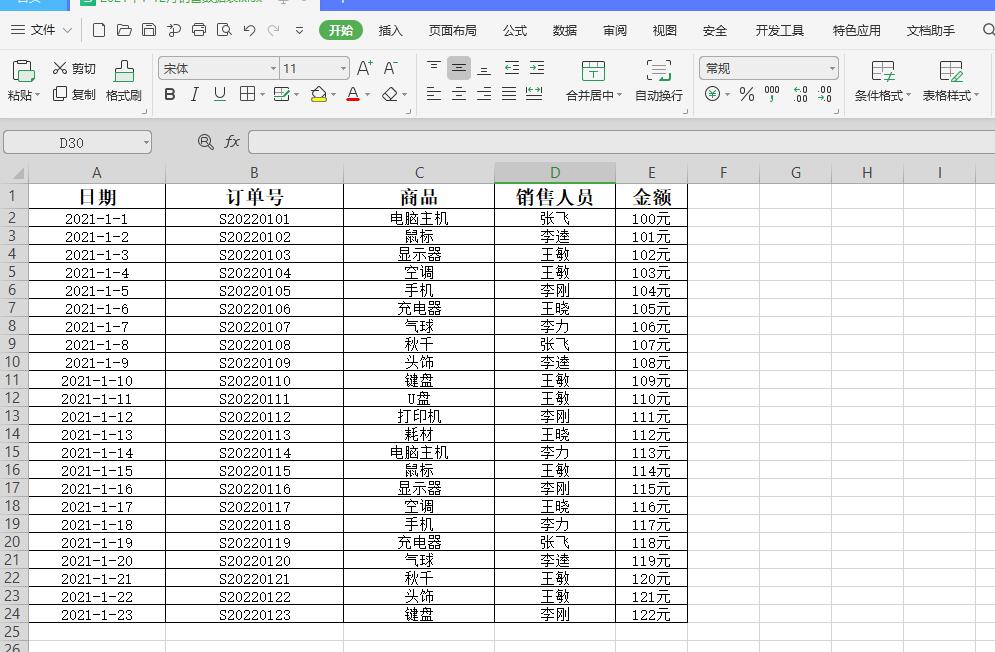Viewport: 995px width, 652px height.
Task: Click the cell borders icon
Action: [x=247, y=95]
